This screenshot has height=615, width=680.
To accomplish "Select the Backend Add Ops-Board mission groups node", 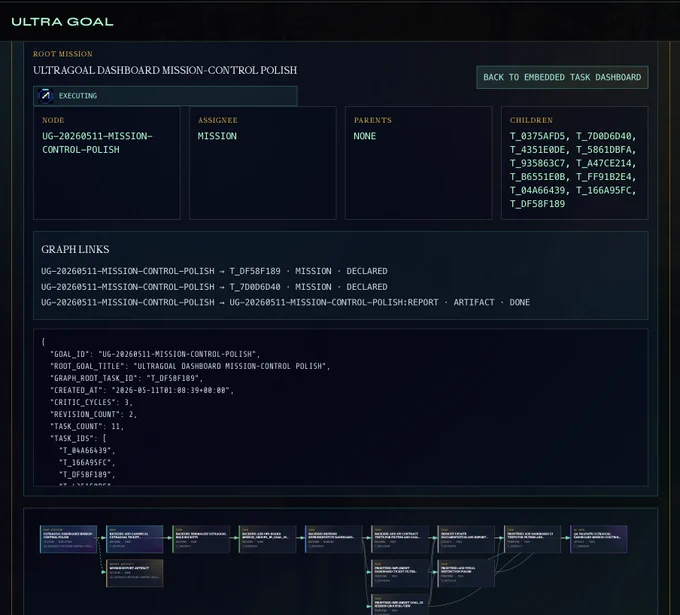I will [267, 539].
